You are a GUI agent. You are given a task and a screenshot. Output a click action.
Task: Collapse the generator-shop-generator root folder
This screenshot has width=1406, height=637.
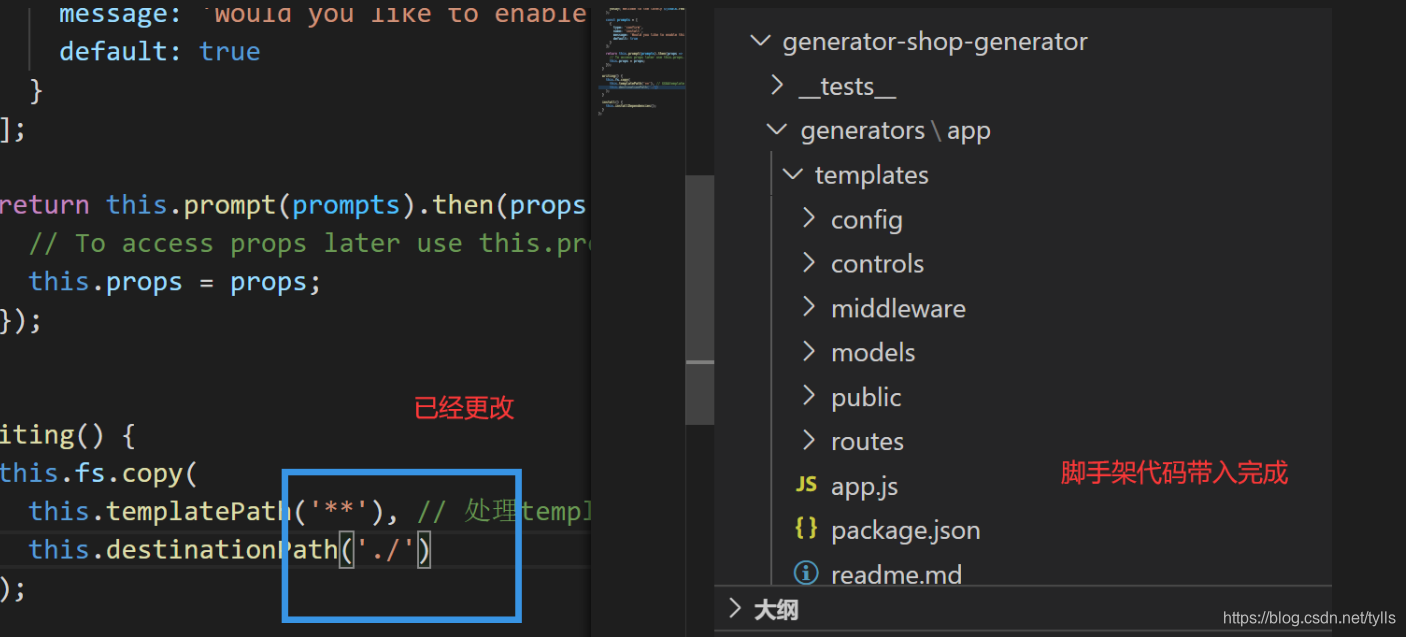coord(761,41)
